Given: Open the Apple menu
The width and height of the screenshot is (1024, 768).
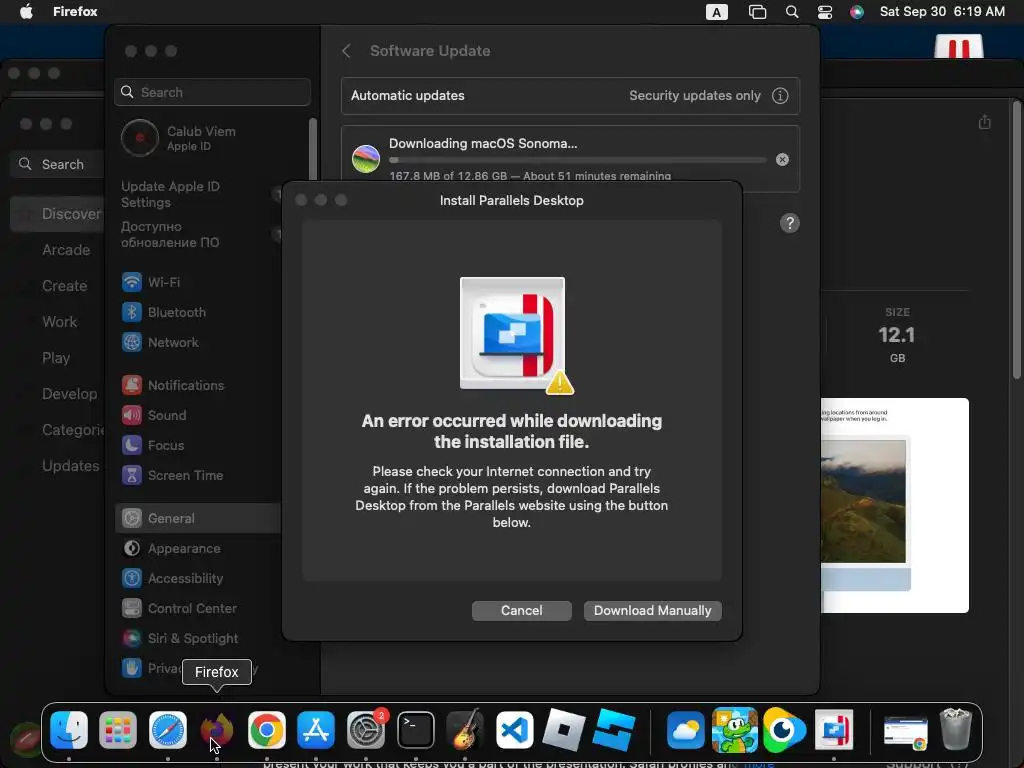Looking at the screenshot, I should click(x=26, y=11).
